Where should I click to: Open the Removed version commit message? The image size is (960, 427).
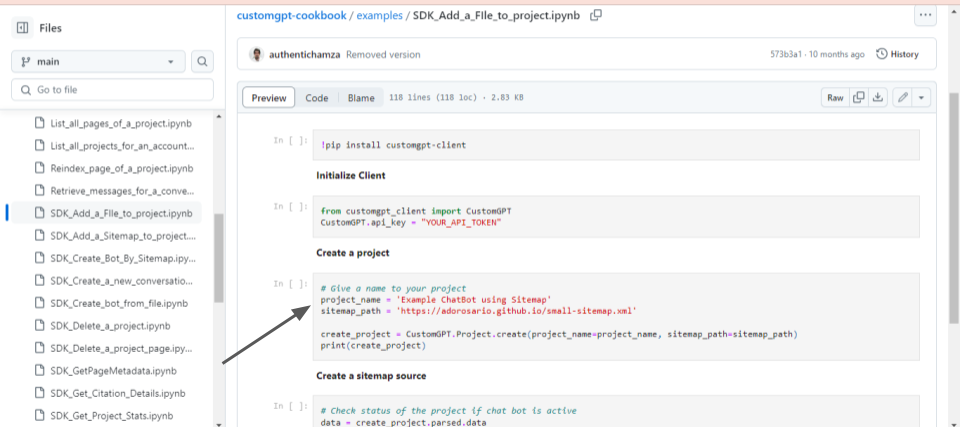(383, 55)
